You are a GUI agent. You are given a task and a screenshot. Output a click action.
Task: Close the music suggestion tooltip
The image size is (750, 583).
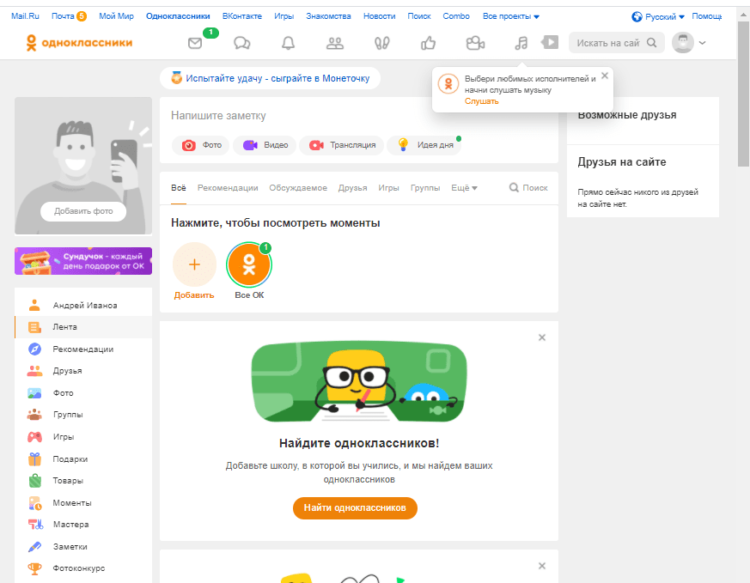point(604,76)
